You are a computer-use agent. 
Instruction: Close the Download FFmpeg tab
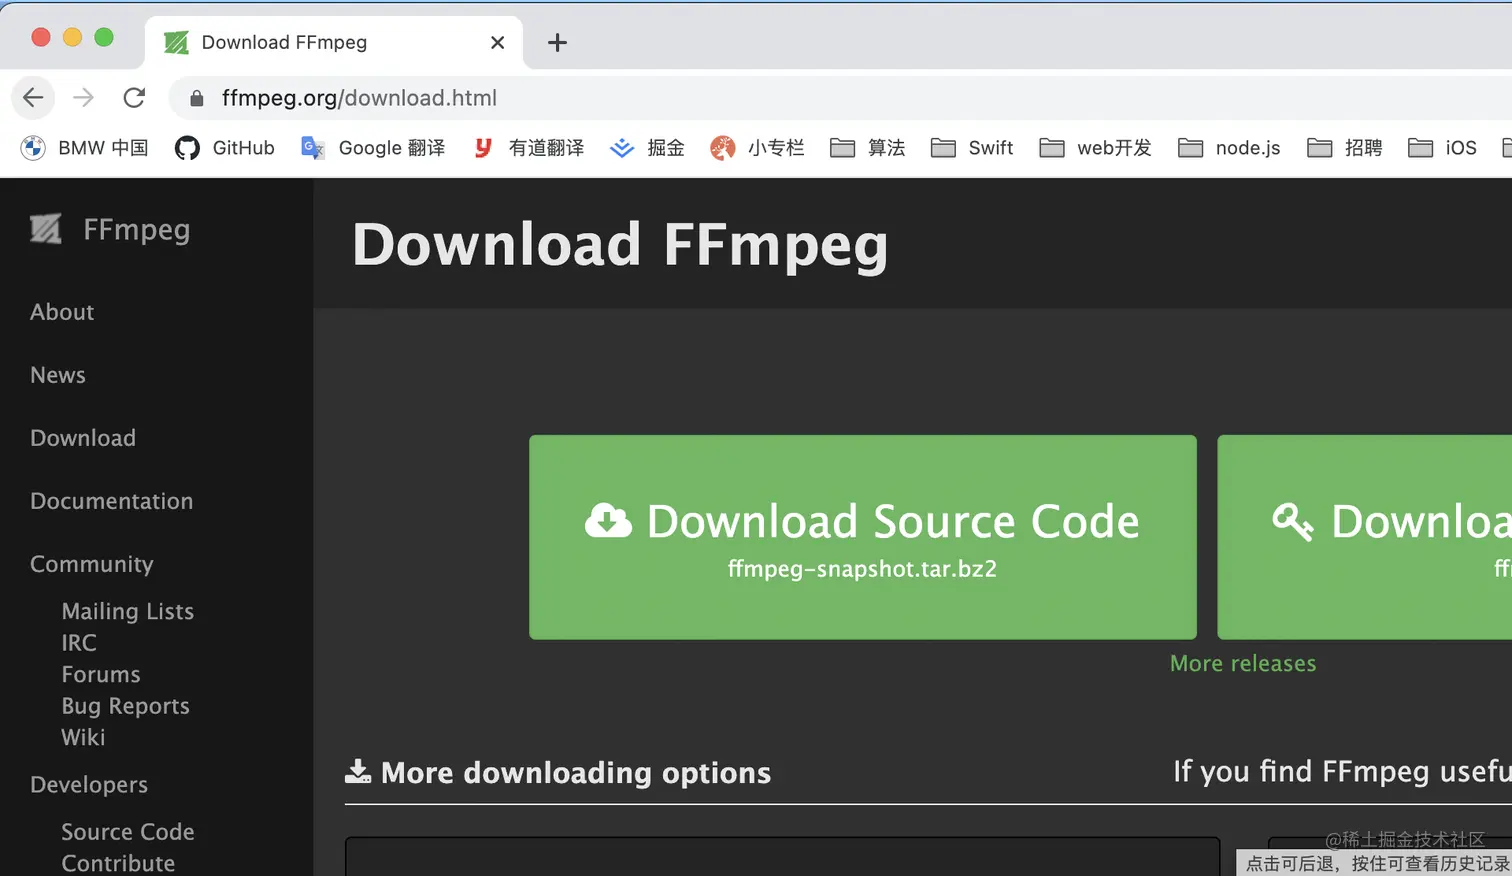[497, 42]
